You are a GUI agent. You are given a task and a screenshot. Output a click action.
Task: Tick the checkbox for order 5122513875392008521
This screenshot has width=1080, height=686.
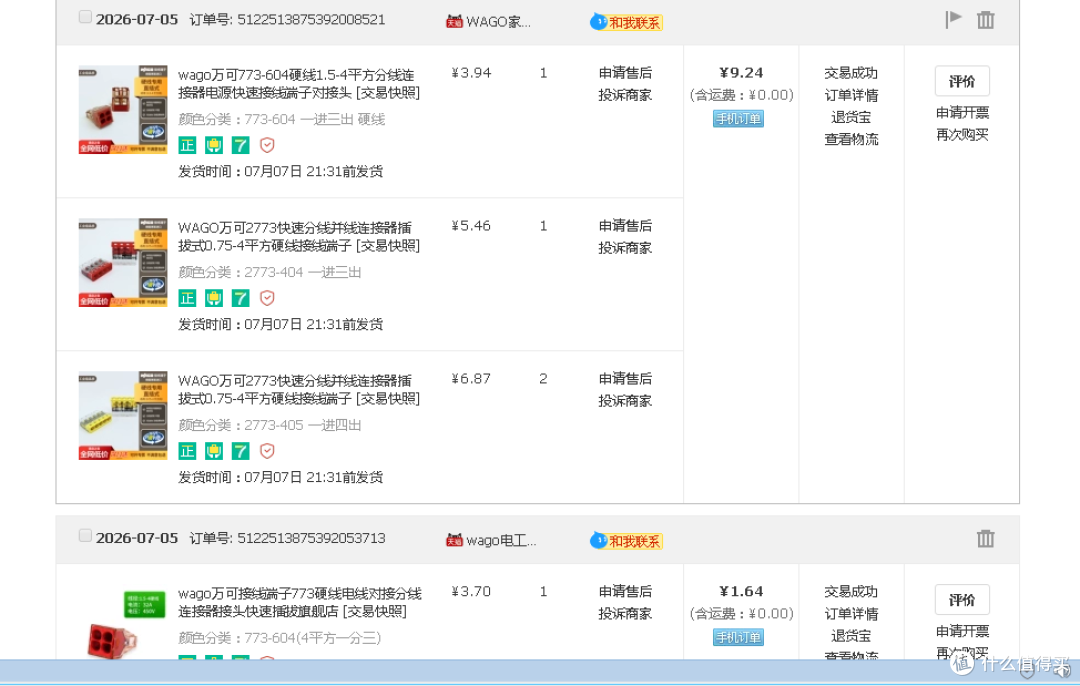85,17
